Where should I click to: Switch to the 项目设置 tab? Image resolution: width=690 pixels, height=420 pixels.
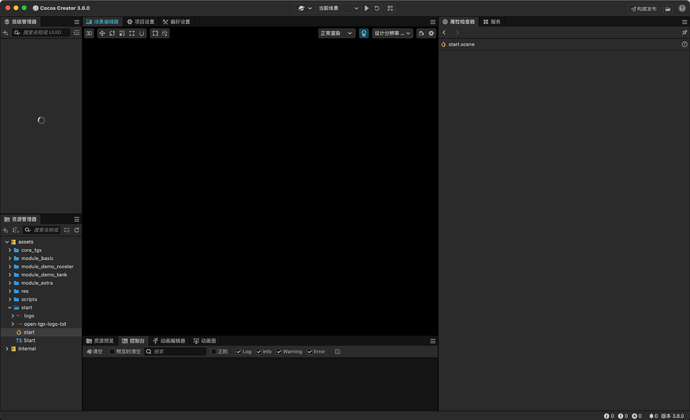pos(141,22)
